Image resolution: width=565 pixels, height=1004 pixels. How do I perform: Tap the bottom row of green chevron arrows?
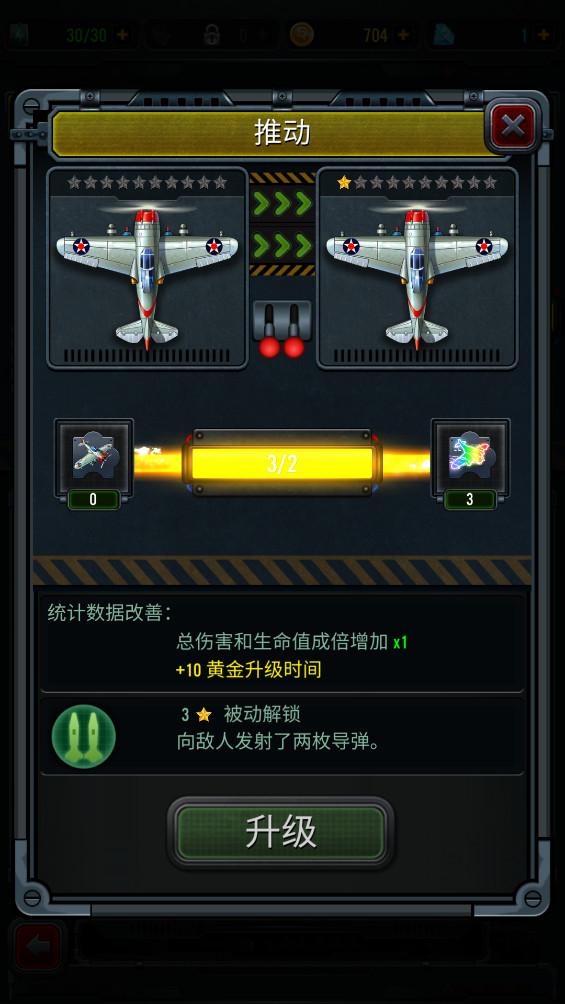[282, 245]
